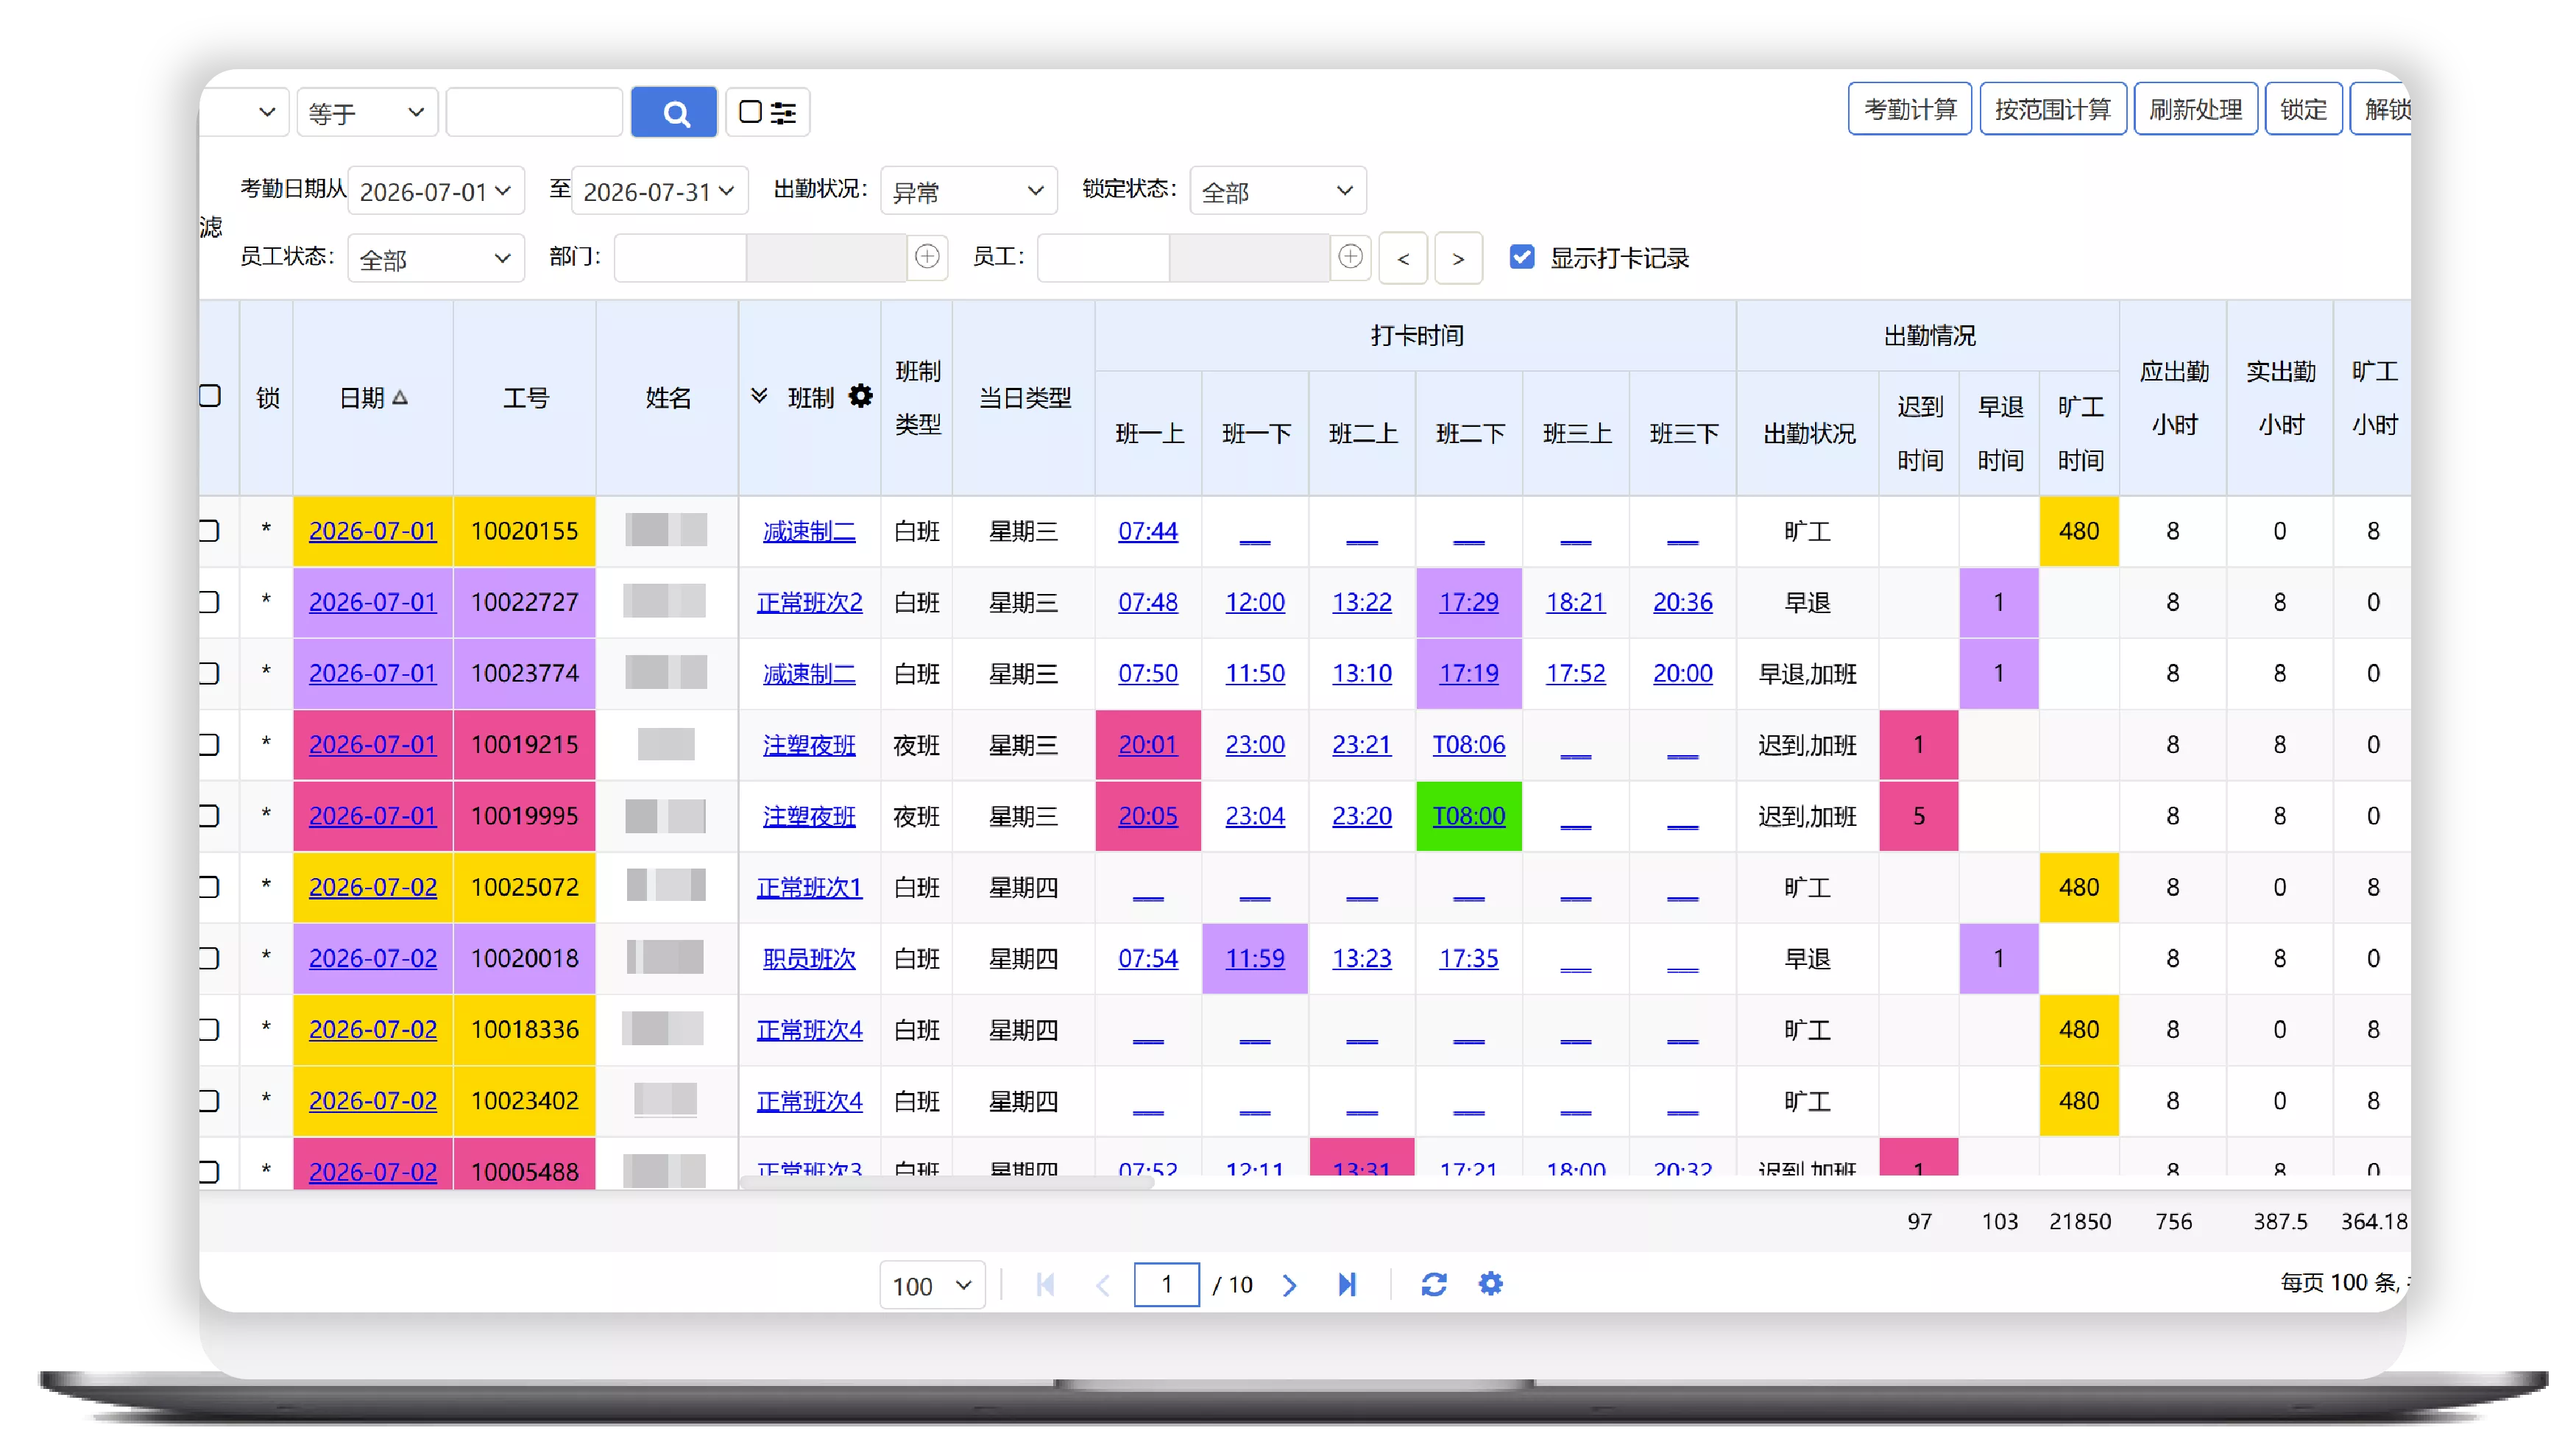The image size is (2576, 1439).
Task: Jump to last page of results
Action: 1347,1284
